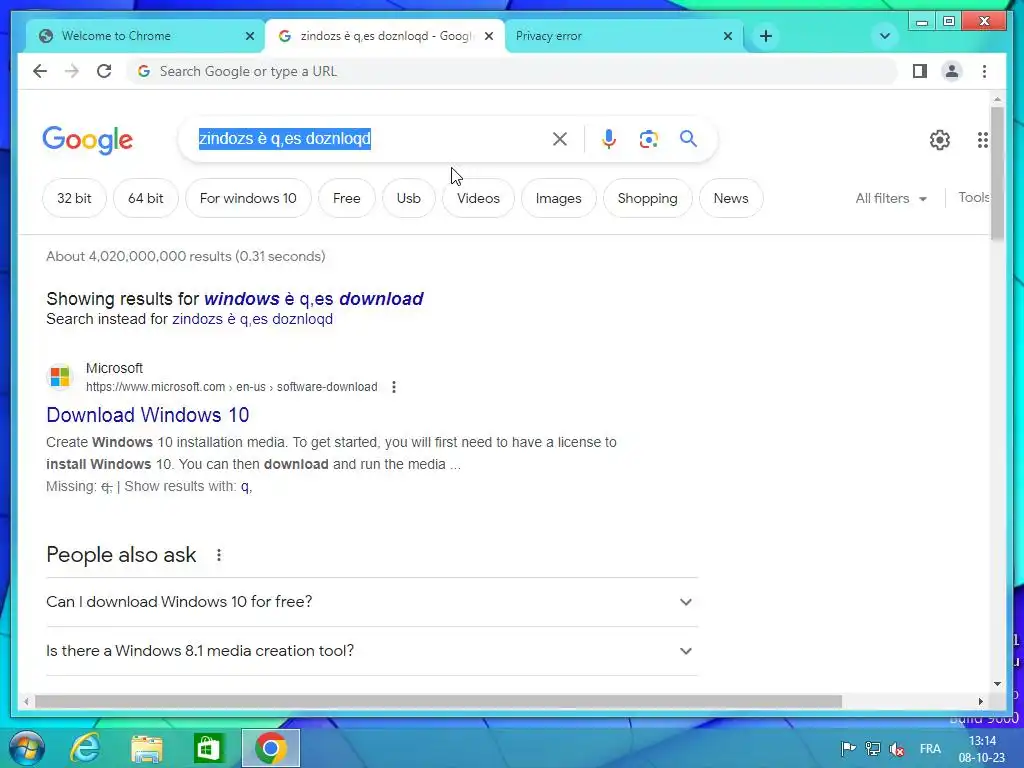Switch to Videos results
This screenshot has height=768, width=1024.
(478, 198)
